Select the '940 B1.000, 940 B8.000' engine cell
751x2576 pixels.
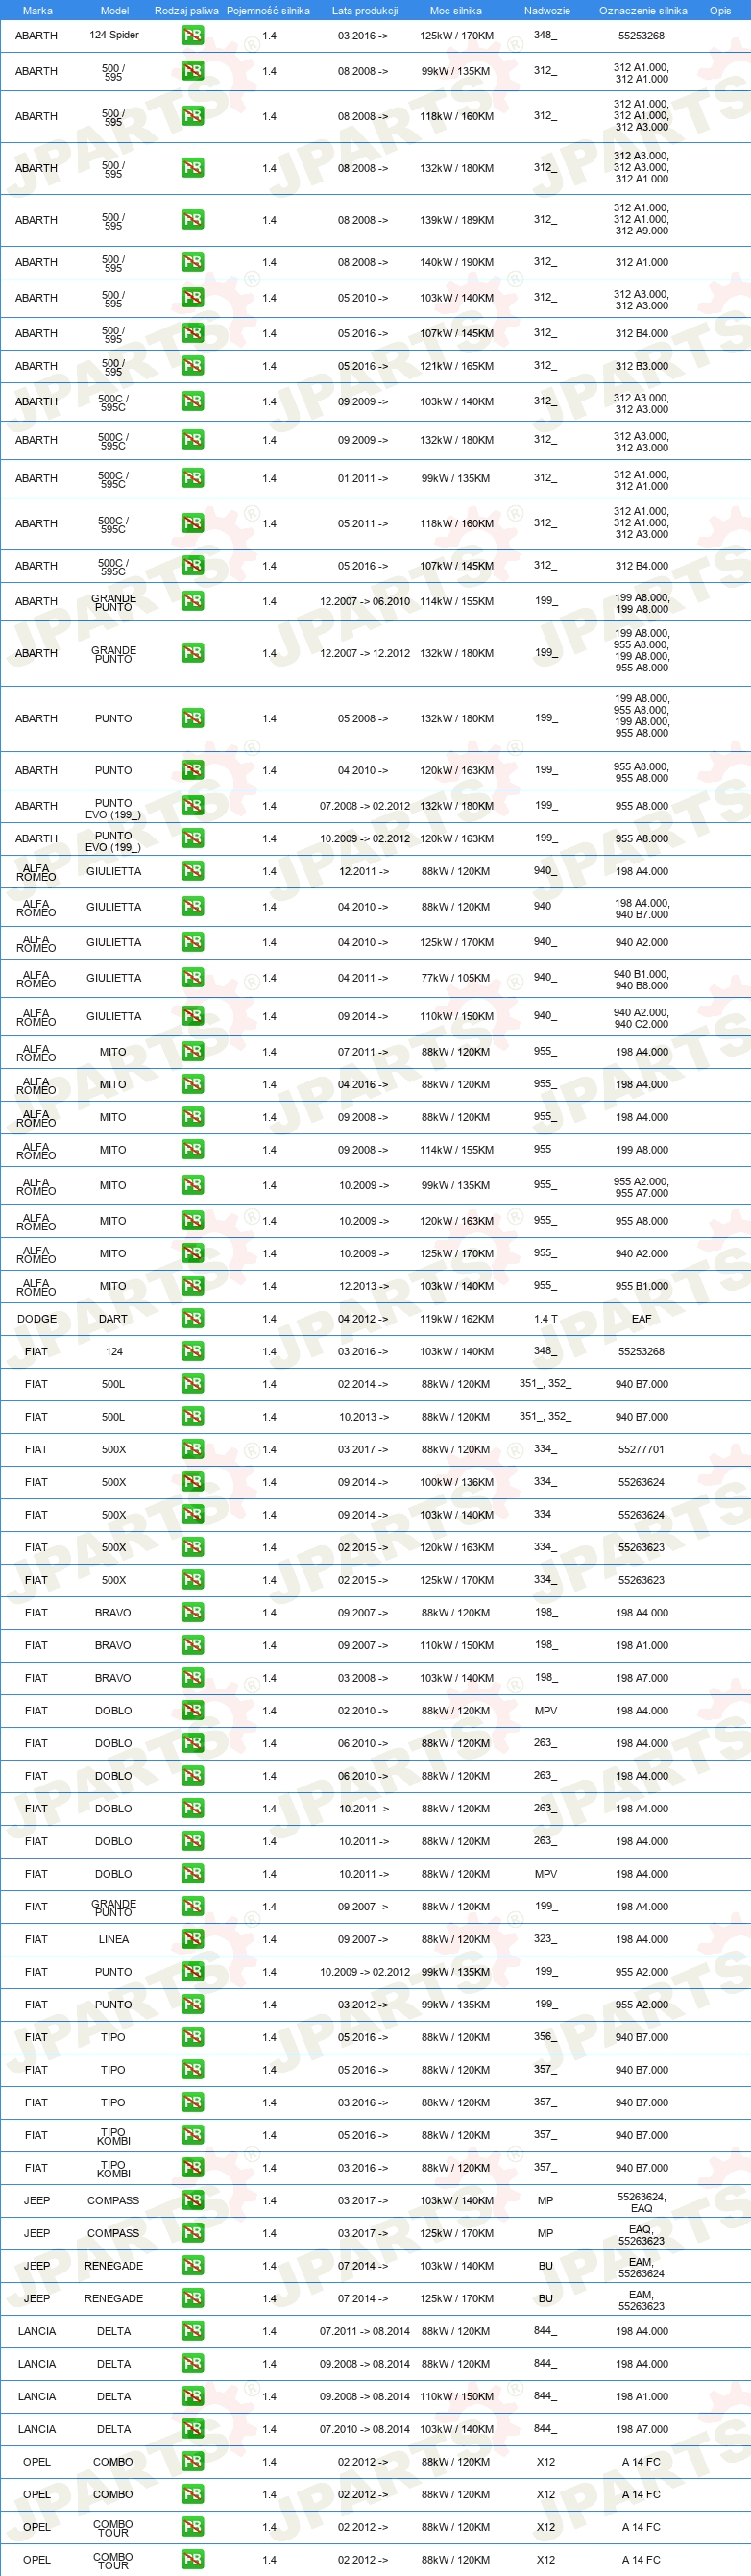pyautogui.click(x=641, y=979)
